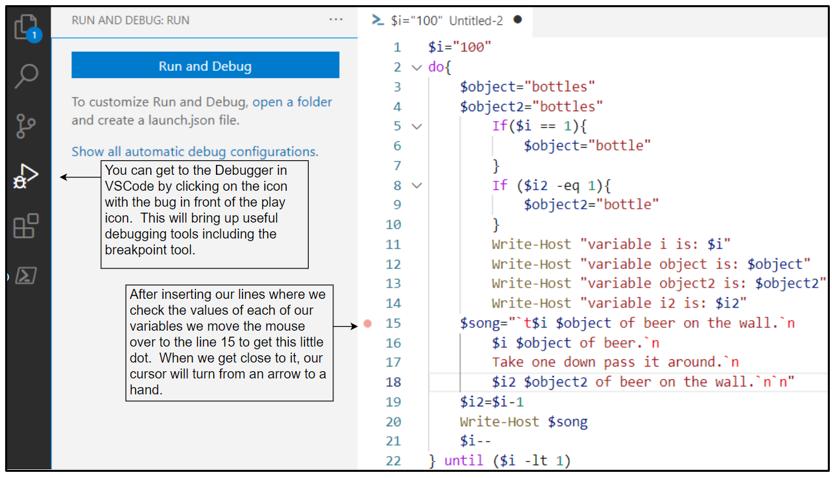The image size is (832, 478).
Task: Click the $i-- decrement line
Action: (x=475, y=440)
